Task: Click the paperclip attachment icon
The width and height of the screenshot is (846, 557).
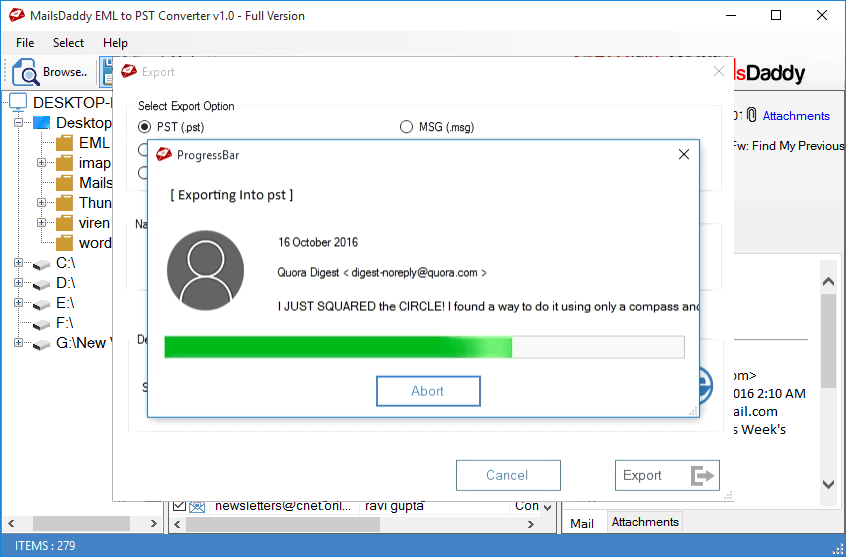Action: (752, 116)
